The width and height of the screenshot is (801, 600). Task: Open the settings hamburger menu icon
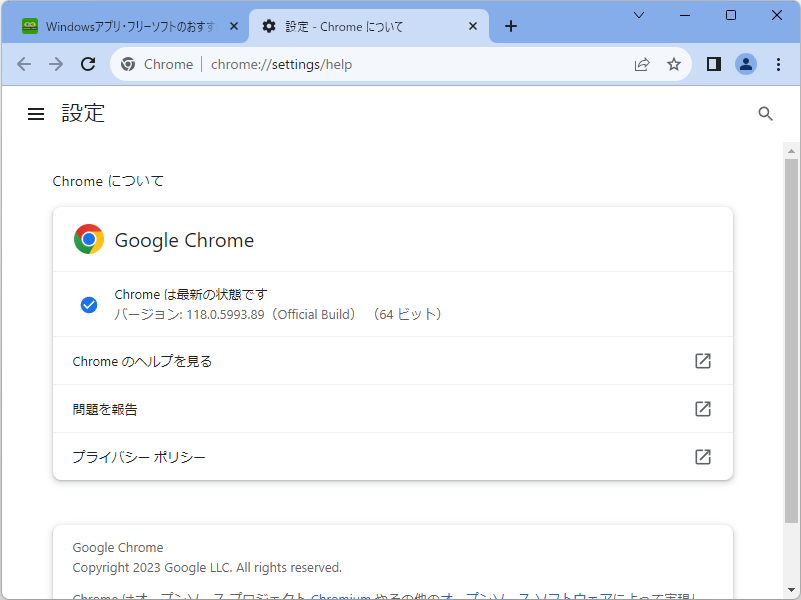click(x=35, y=113)
